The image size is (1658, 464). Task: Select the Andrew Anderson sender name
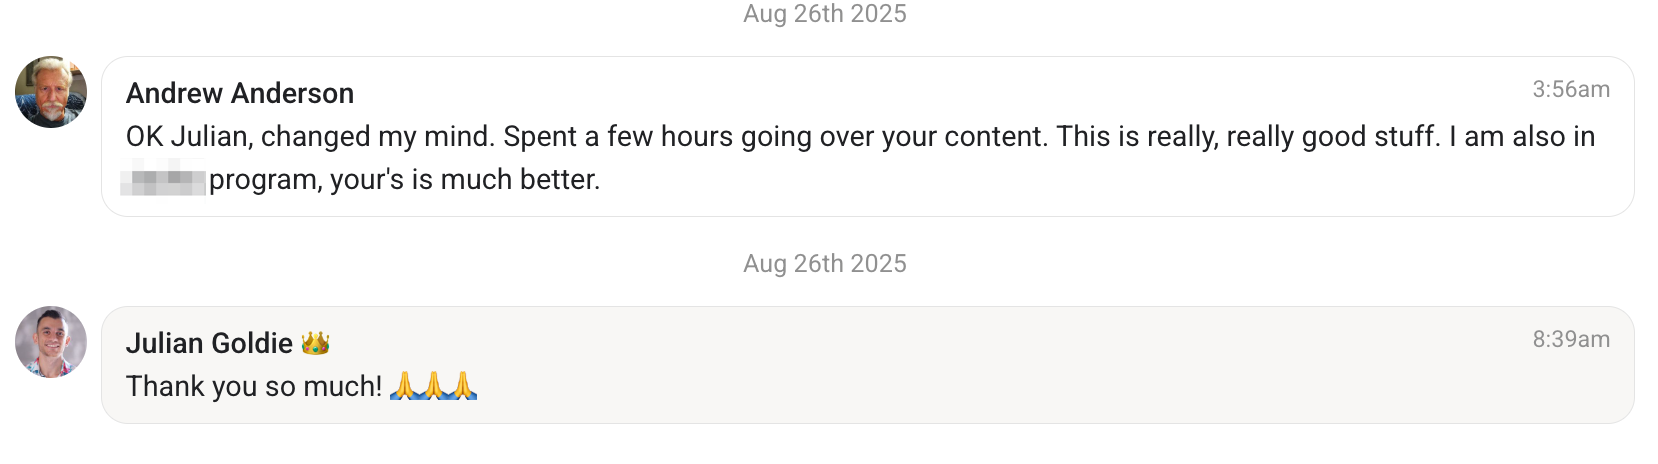pyautogui.click(x=240, y=93)
